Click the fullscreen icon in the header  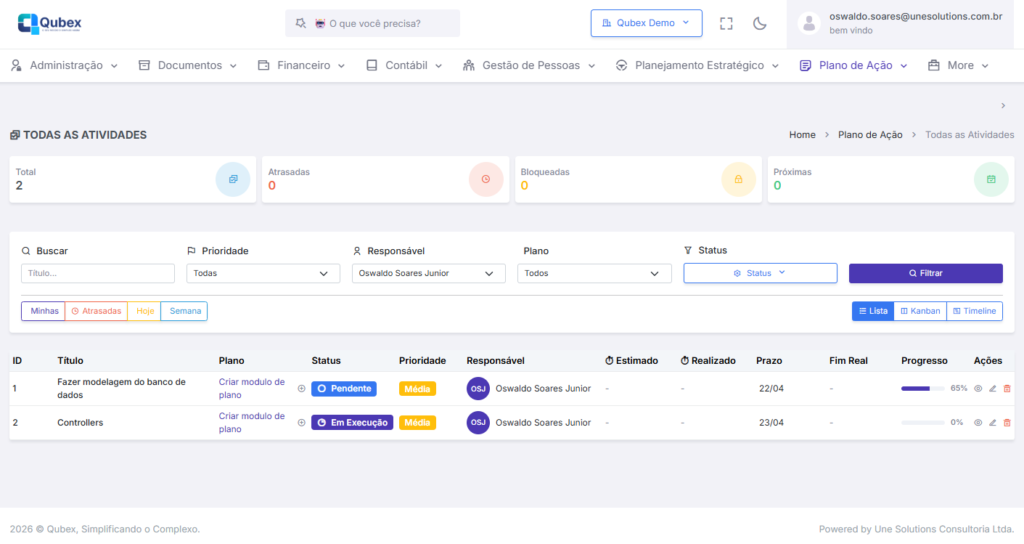(727, 23)
